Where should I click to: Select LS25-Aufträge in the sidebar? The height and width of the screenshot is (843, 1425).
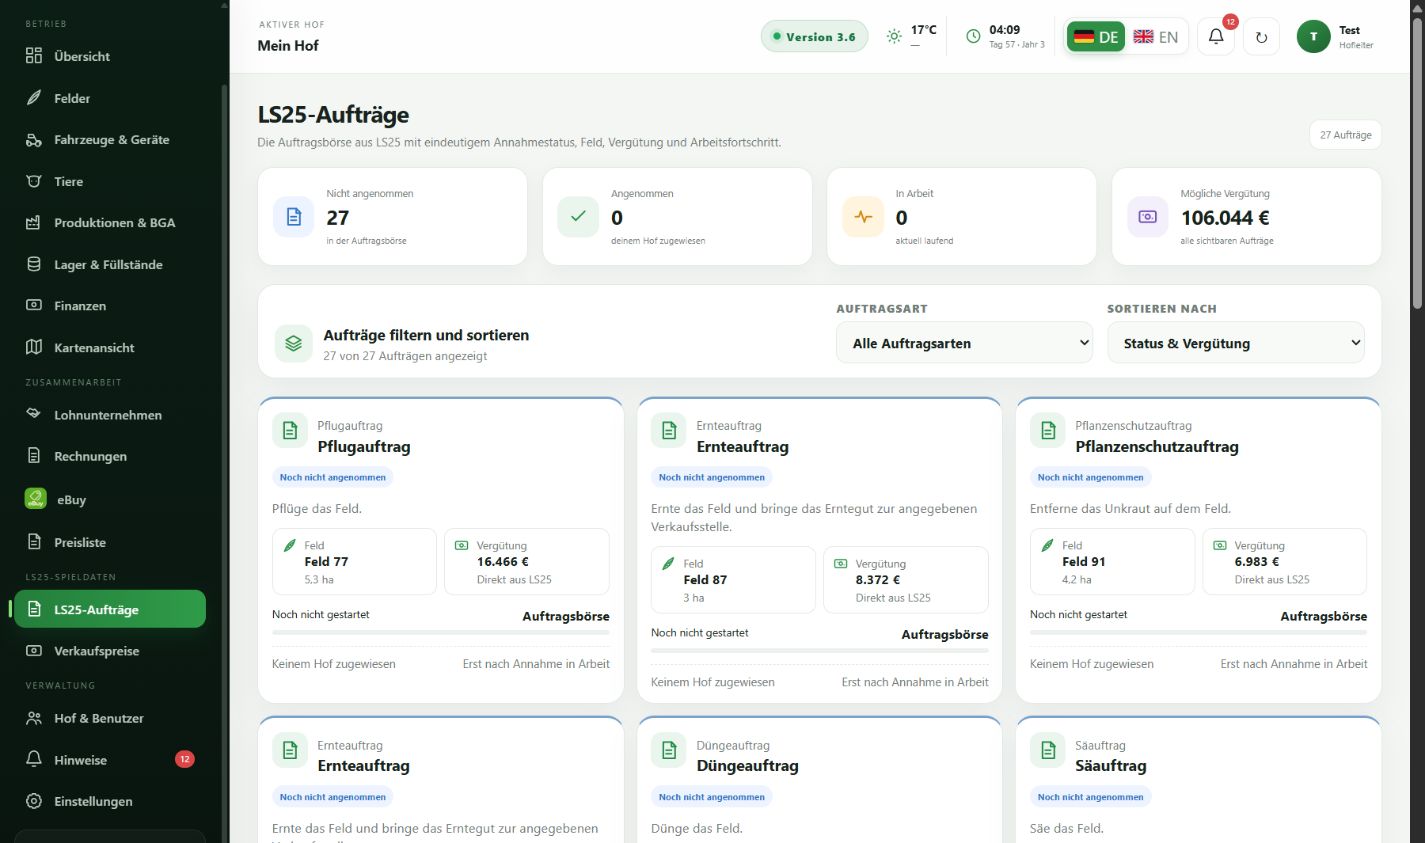[x=110, y=609]
